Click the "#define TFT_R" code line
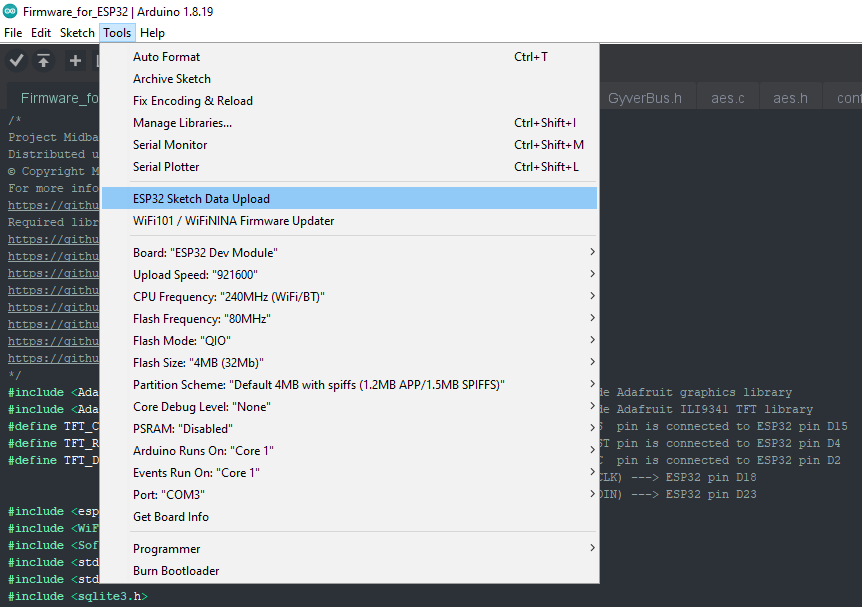Viewport: 862px width, 607px height. [53, 443]
